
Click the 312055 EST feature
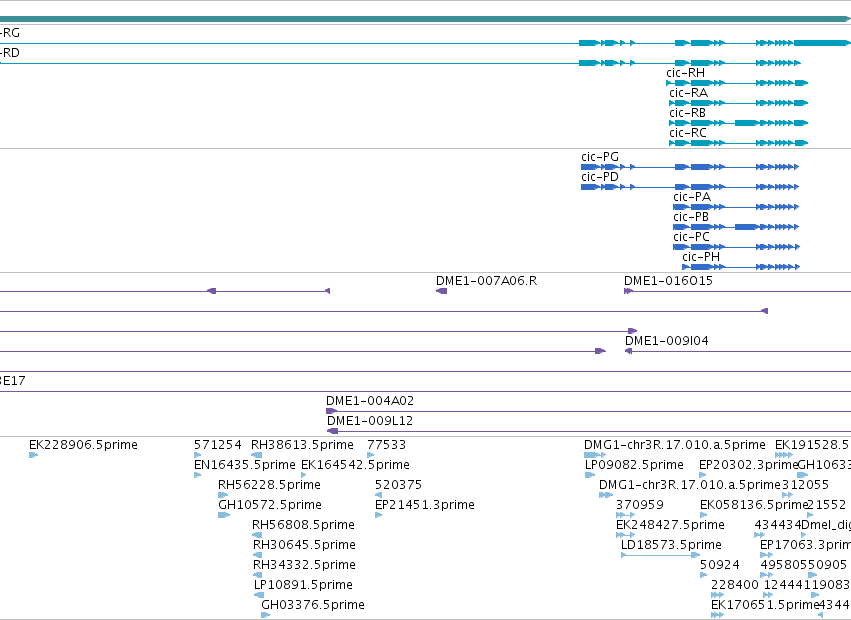tap(788, 495)
